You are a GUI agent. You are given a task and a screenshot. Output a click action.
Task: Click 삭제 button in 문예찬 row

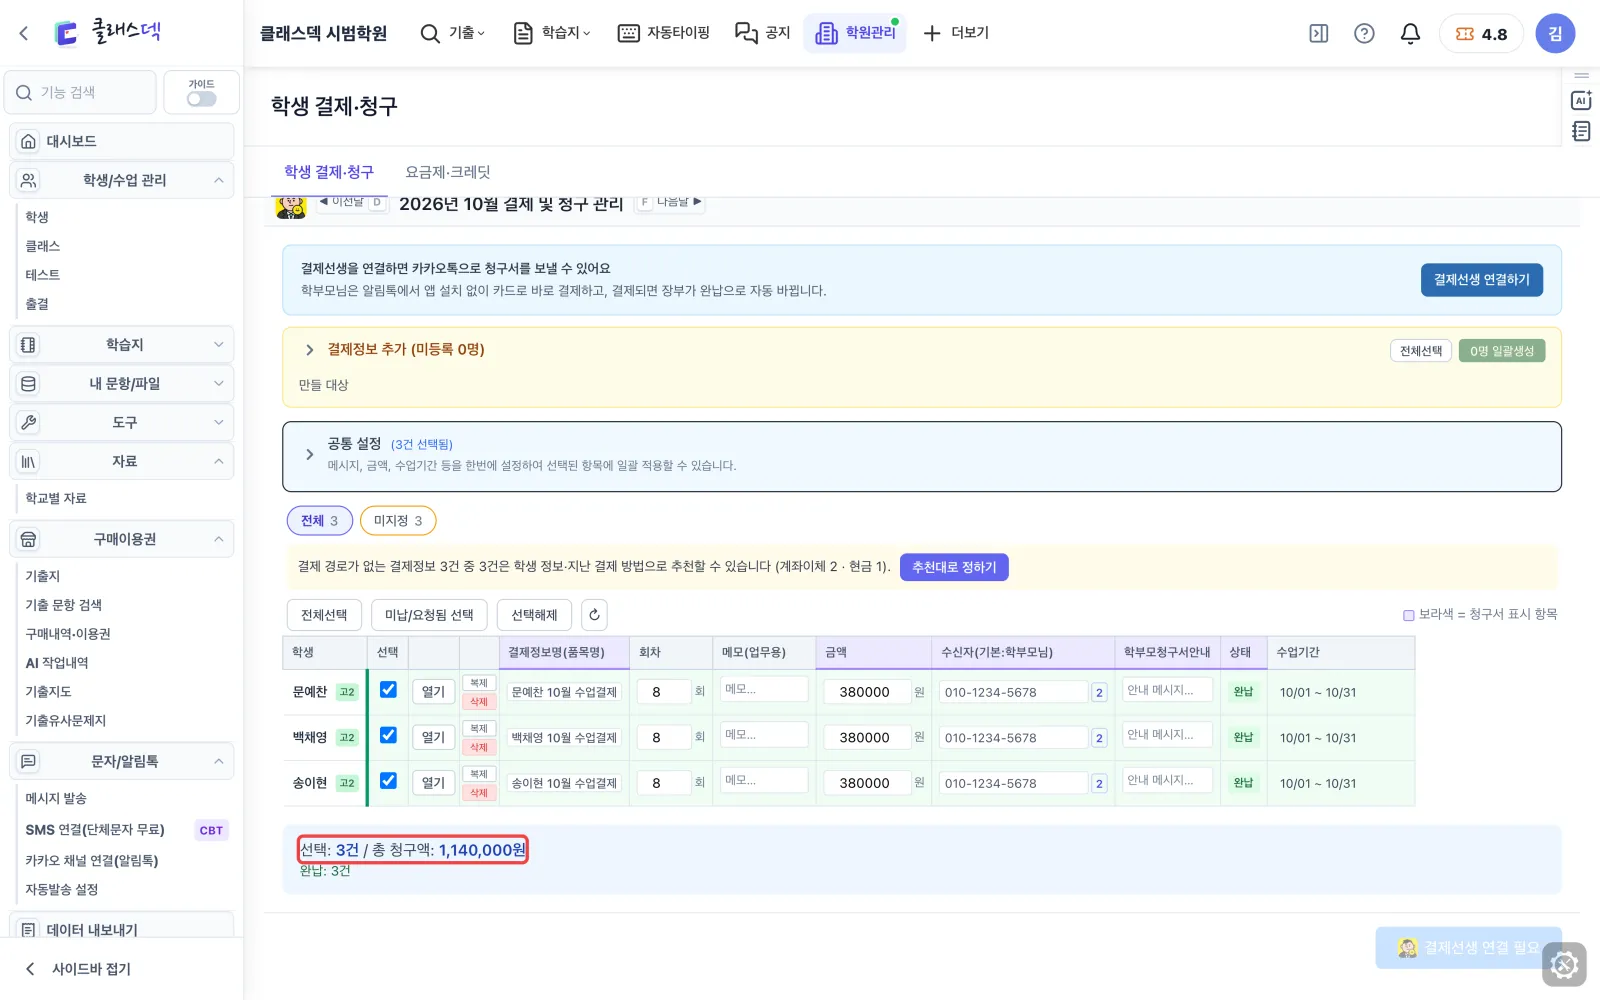(x=479, y=702)
